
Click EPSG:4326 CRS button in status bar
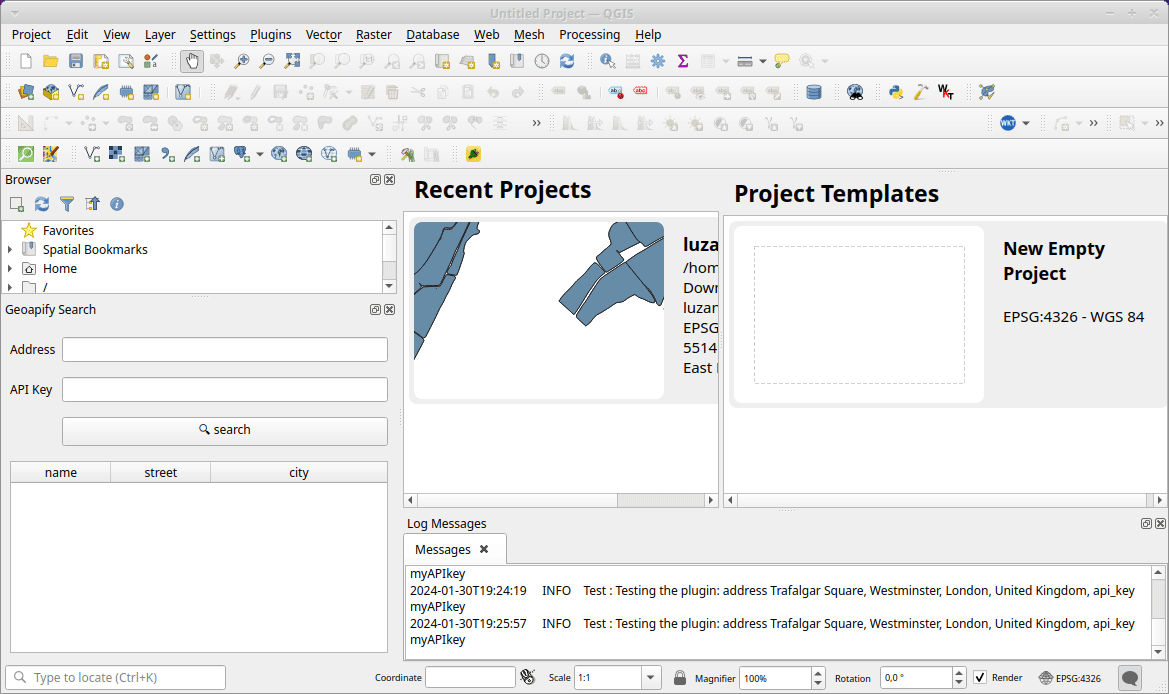pyautogui.click(x=1070, y=678)
